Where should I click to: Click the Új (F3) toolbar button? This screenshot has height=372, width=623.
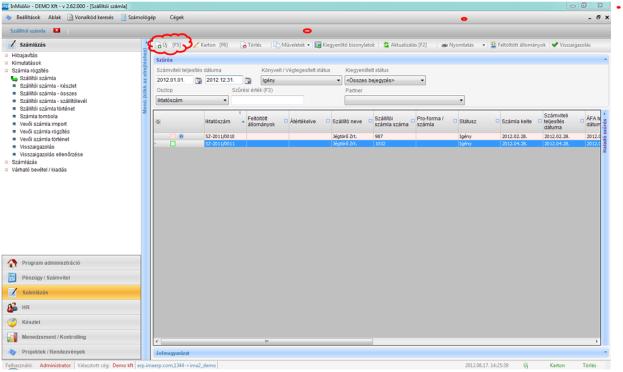click(169, 45)
